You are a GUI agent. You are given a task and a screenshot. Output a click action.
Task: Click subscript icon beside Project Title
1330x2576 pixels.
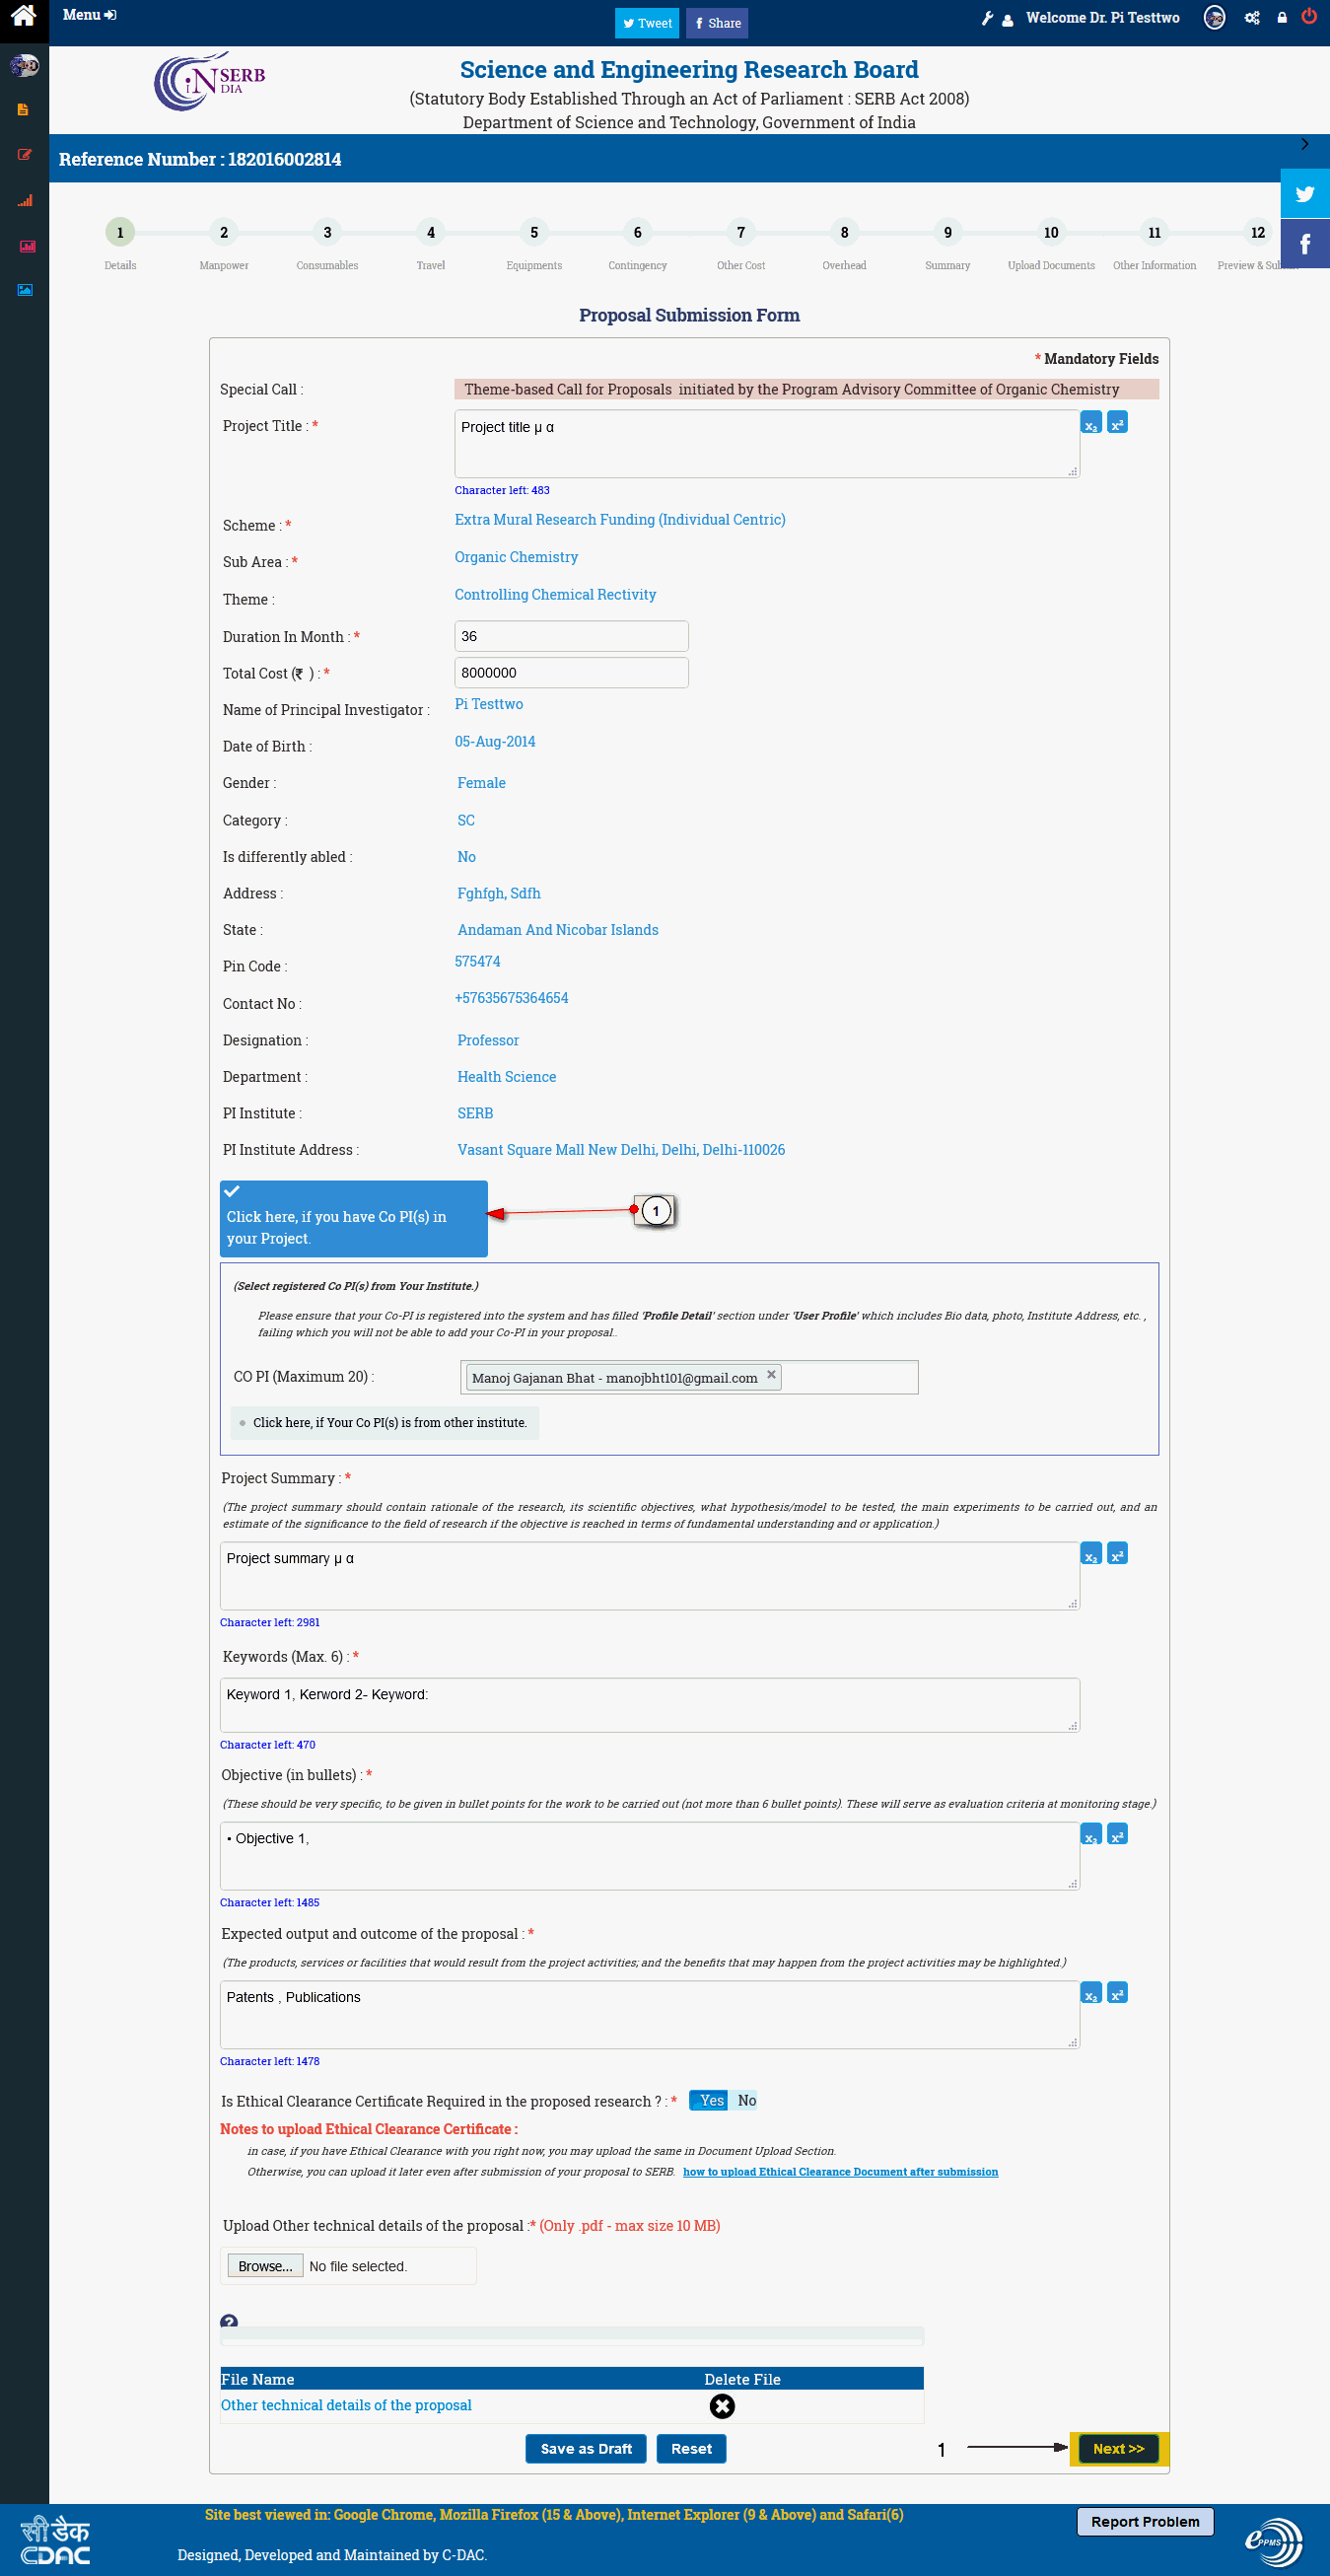click(1091, 423)
